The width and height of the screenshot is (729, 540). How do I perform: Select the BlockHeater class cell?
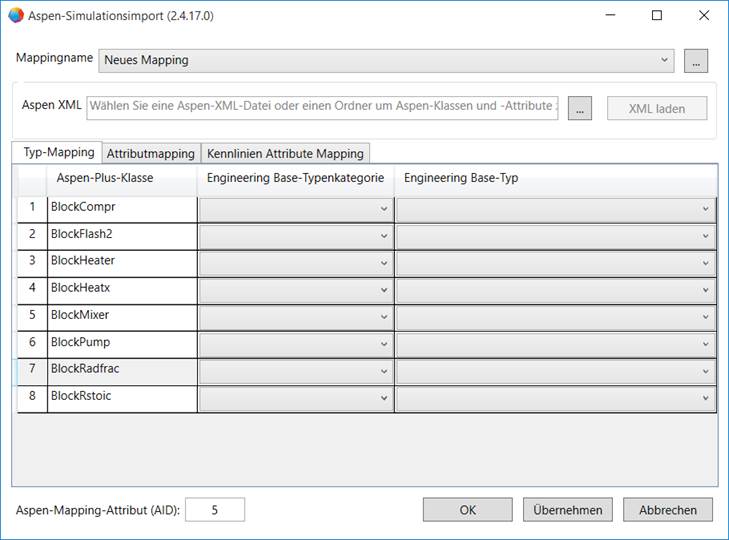[122, 263]
